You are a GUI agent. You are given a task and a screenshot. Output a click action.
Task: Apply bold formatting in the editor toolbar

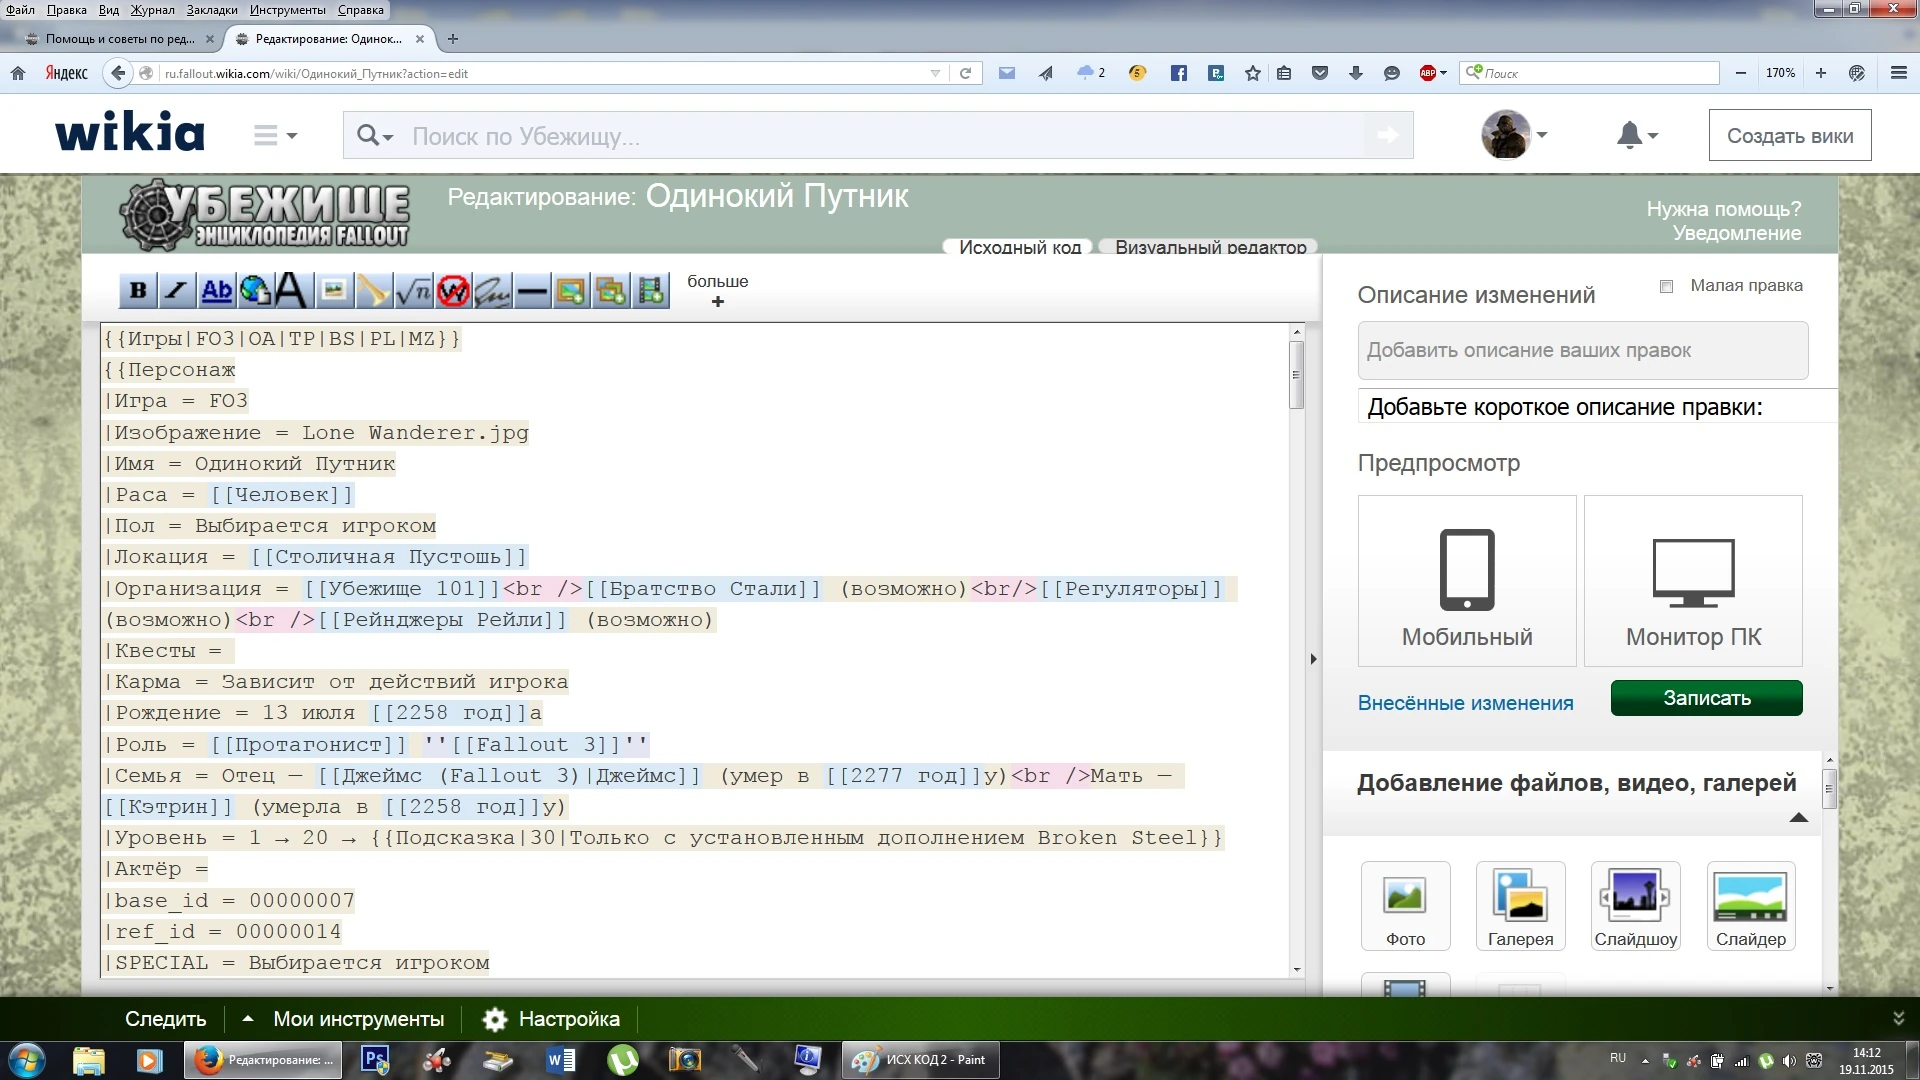coord(138,291)
